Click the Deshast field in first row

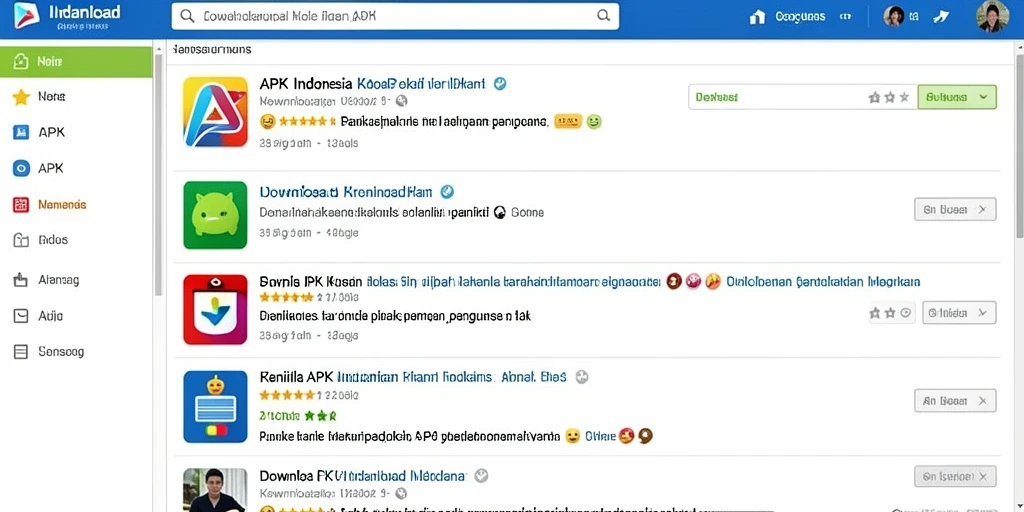tap(803, 97)
